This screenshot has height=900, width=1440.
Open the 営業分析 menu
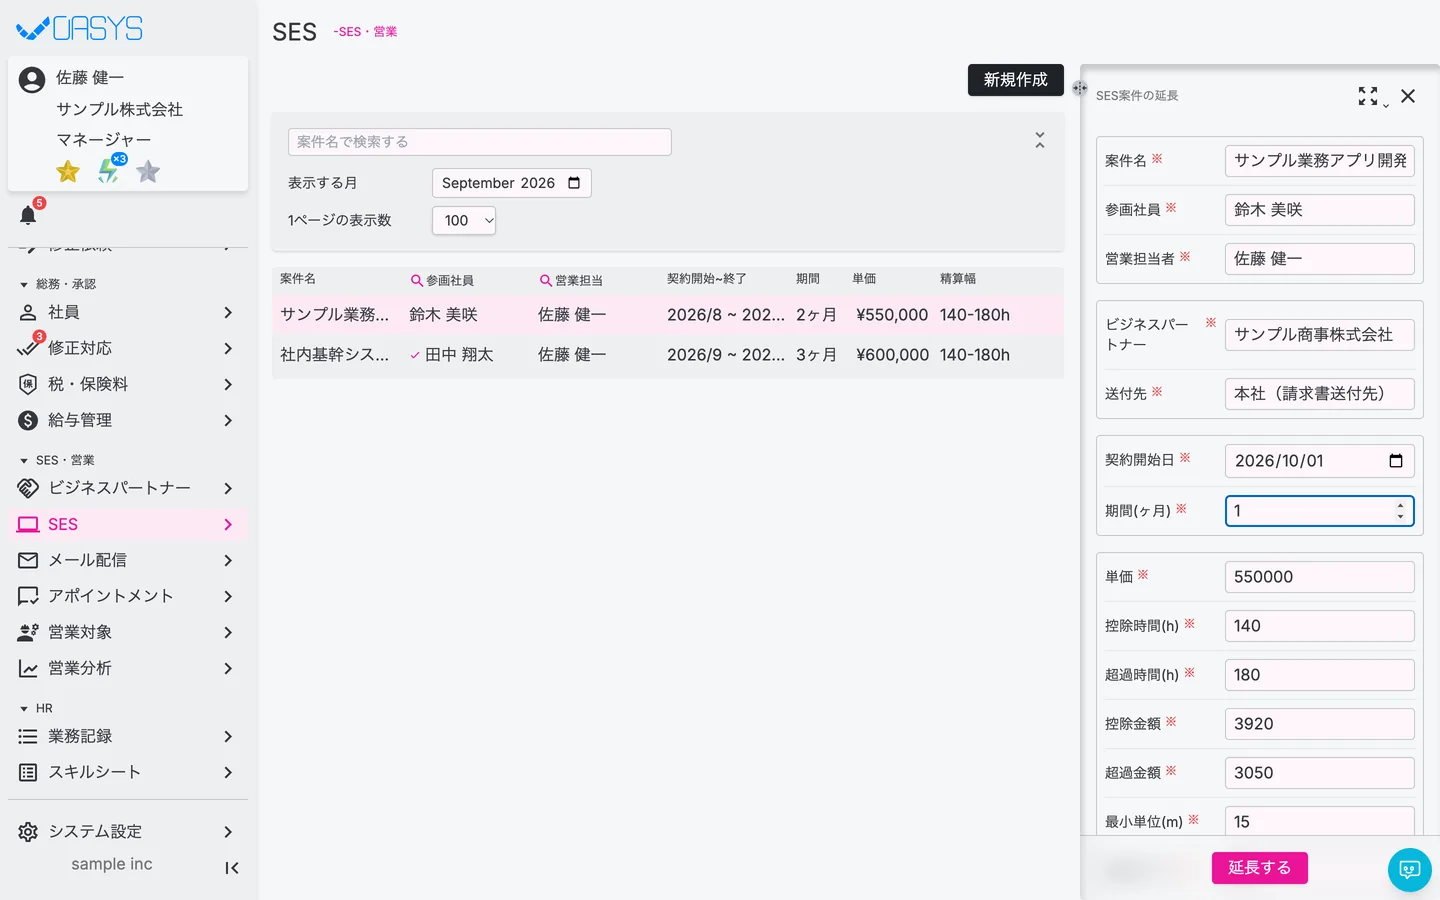(x=128, y=668)
